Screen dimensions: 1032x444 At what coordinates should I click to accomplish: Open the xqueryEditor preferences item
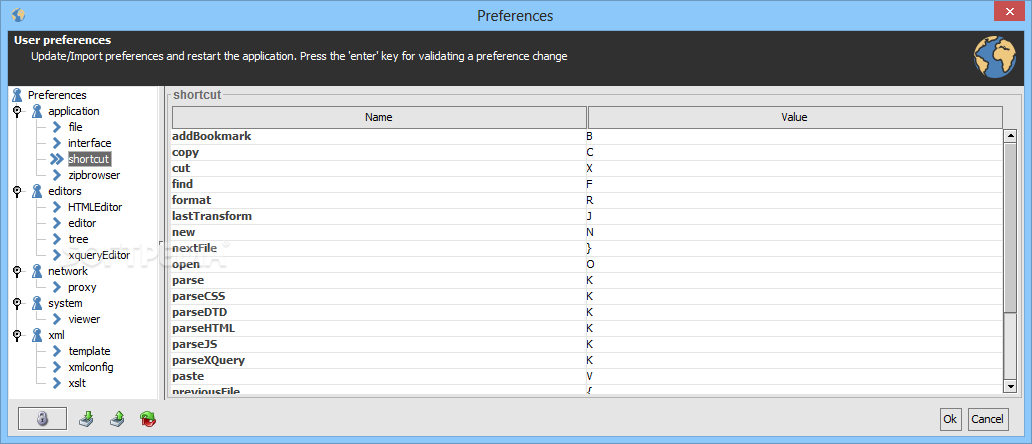pyautogui.click(x=99, y=255)
